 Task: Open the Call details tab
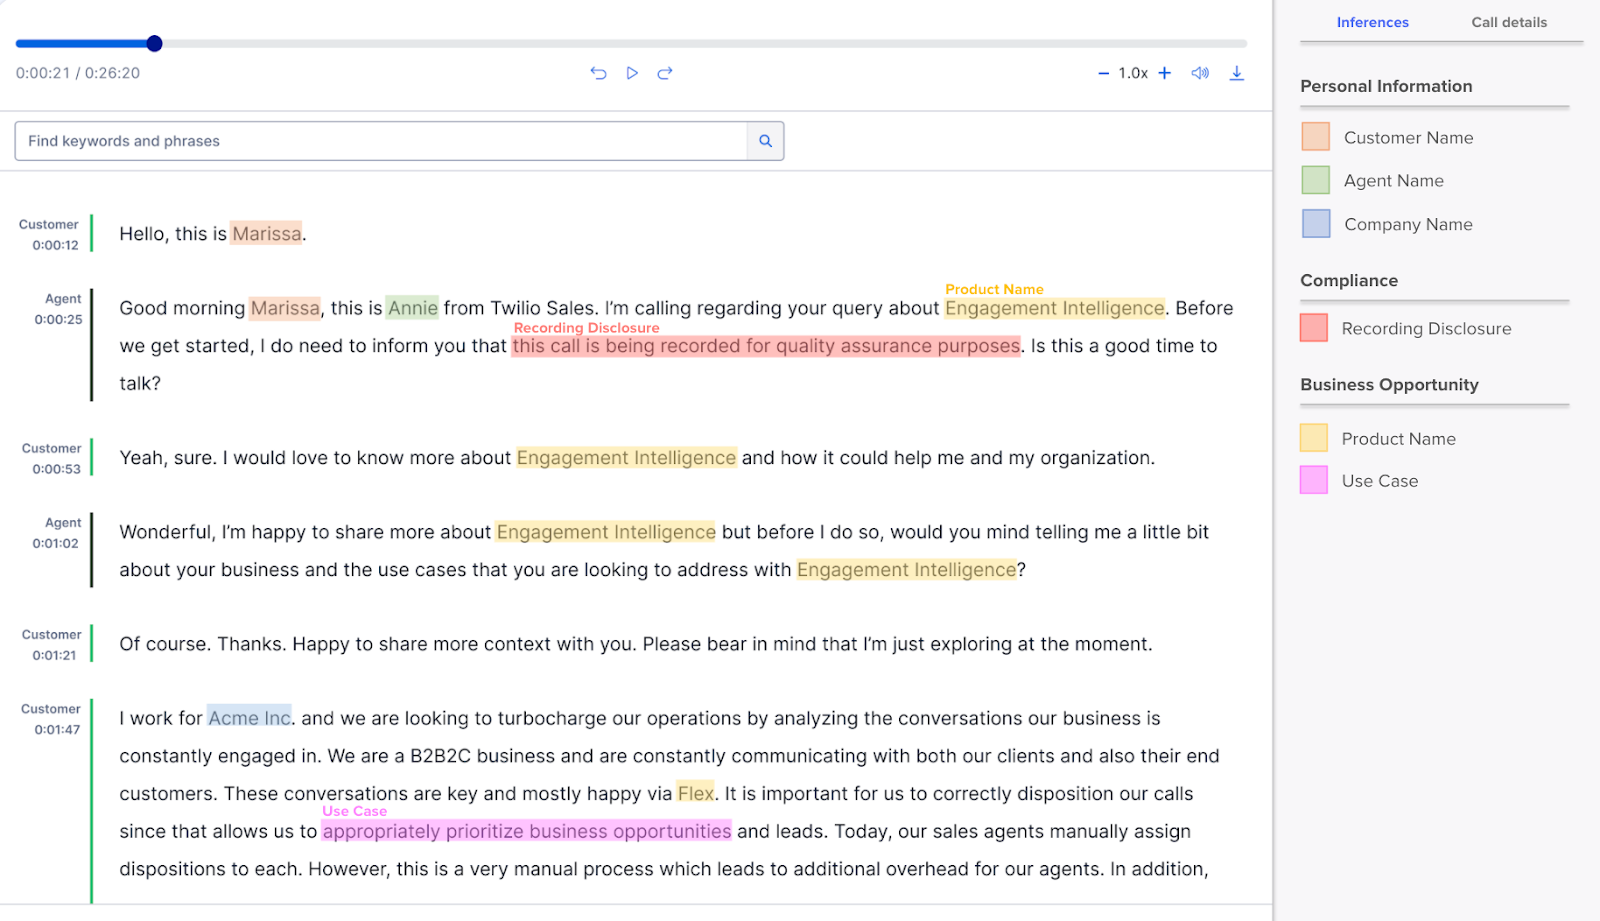[x=1509, y=22]
